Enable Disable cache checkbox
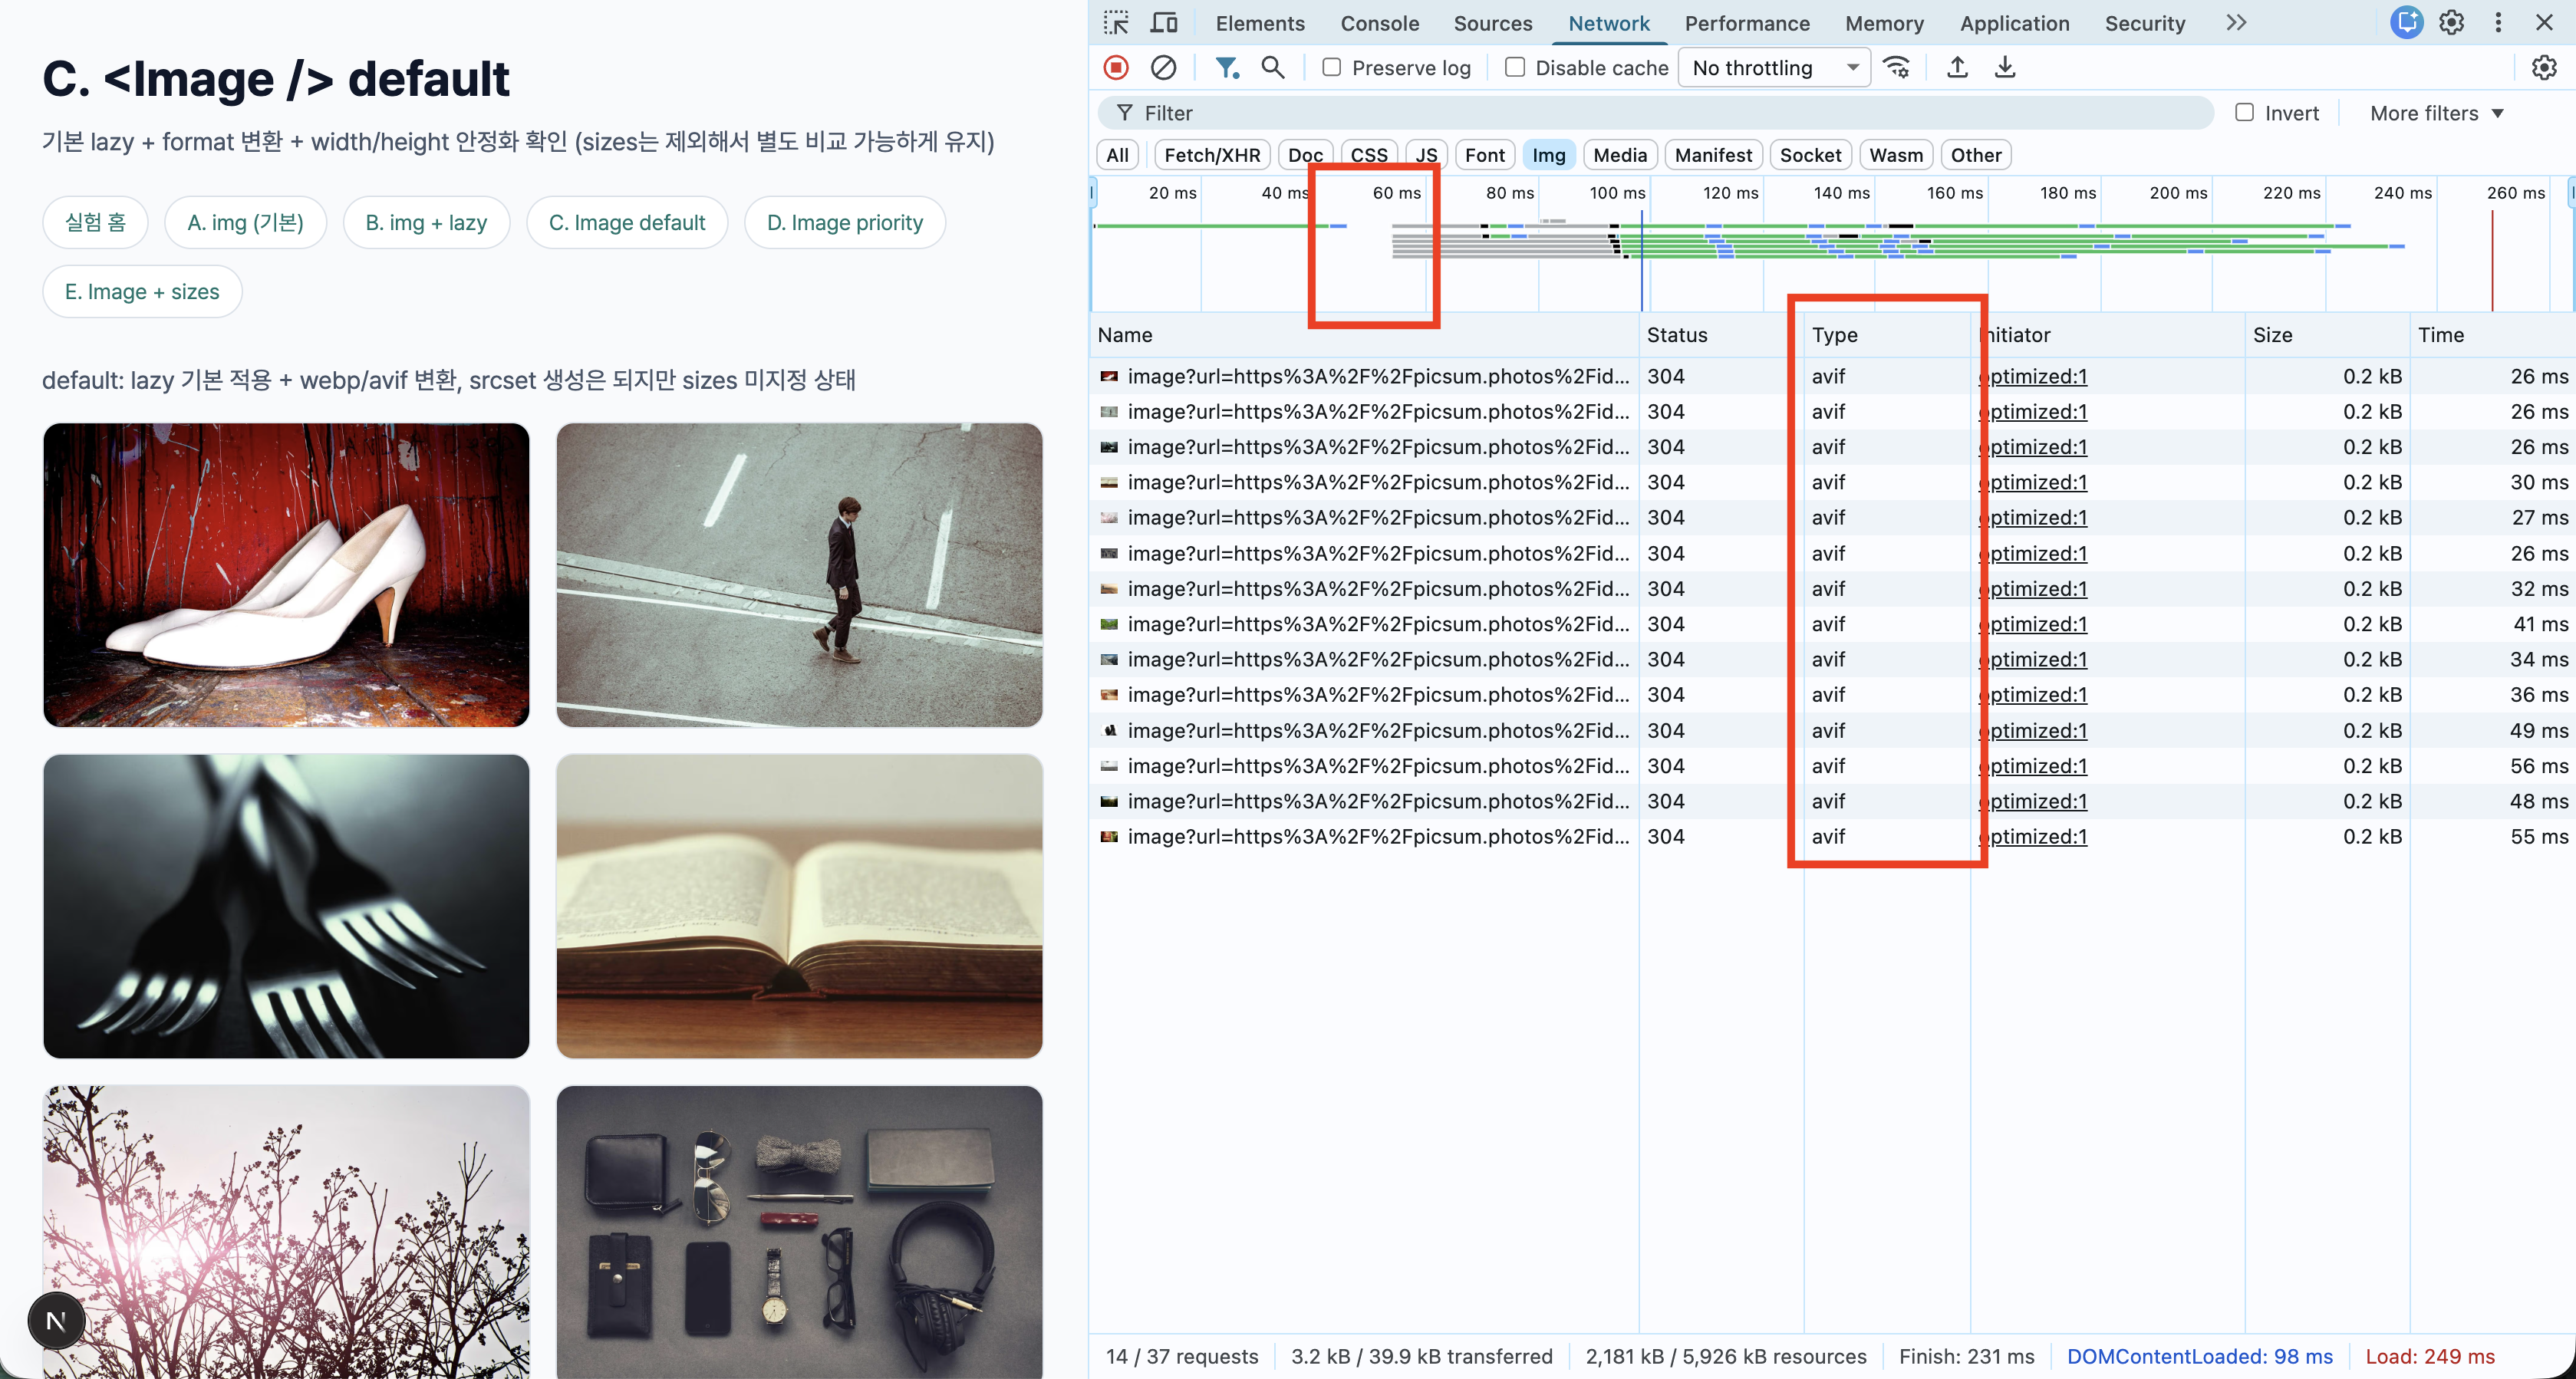This screenshot has width=2576, height=1379. [1515, 67]
